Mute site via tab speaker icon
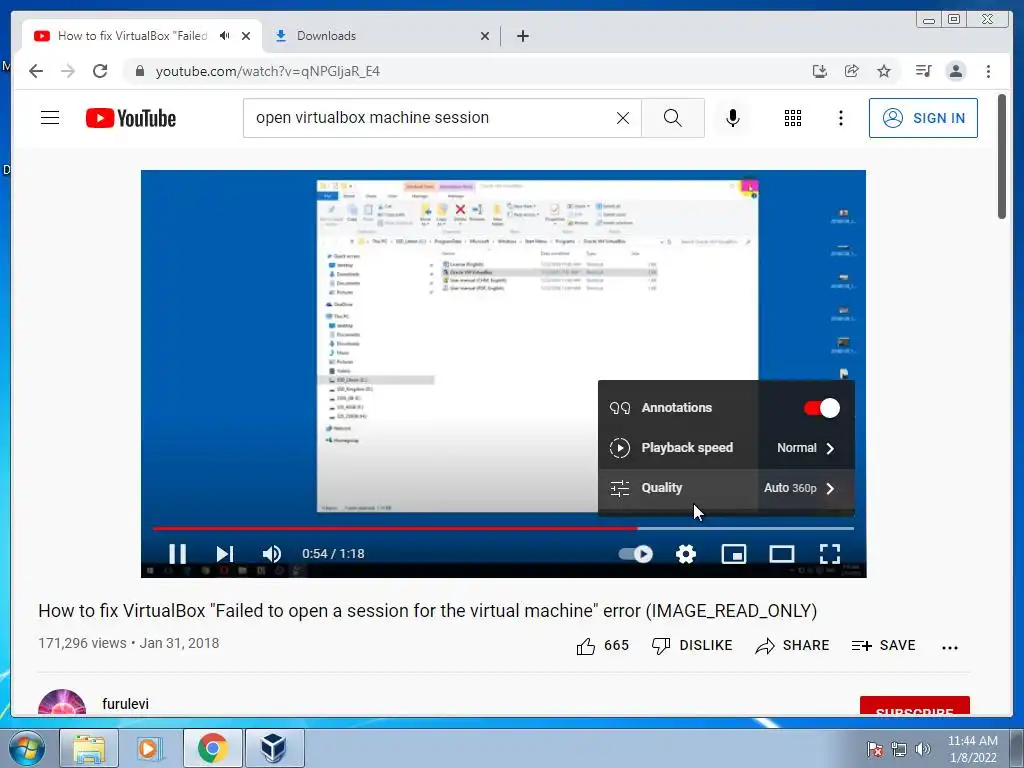 tap(225, 36)
